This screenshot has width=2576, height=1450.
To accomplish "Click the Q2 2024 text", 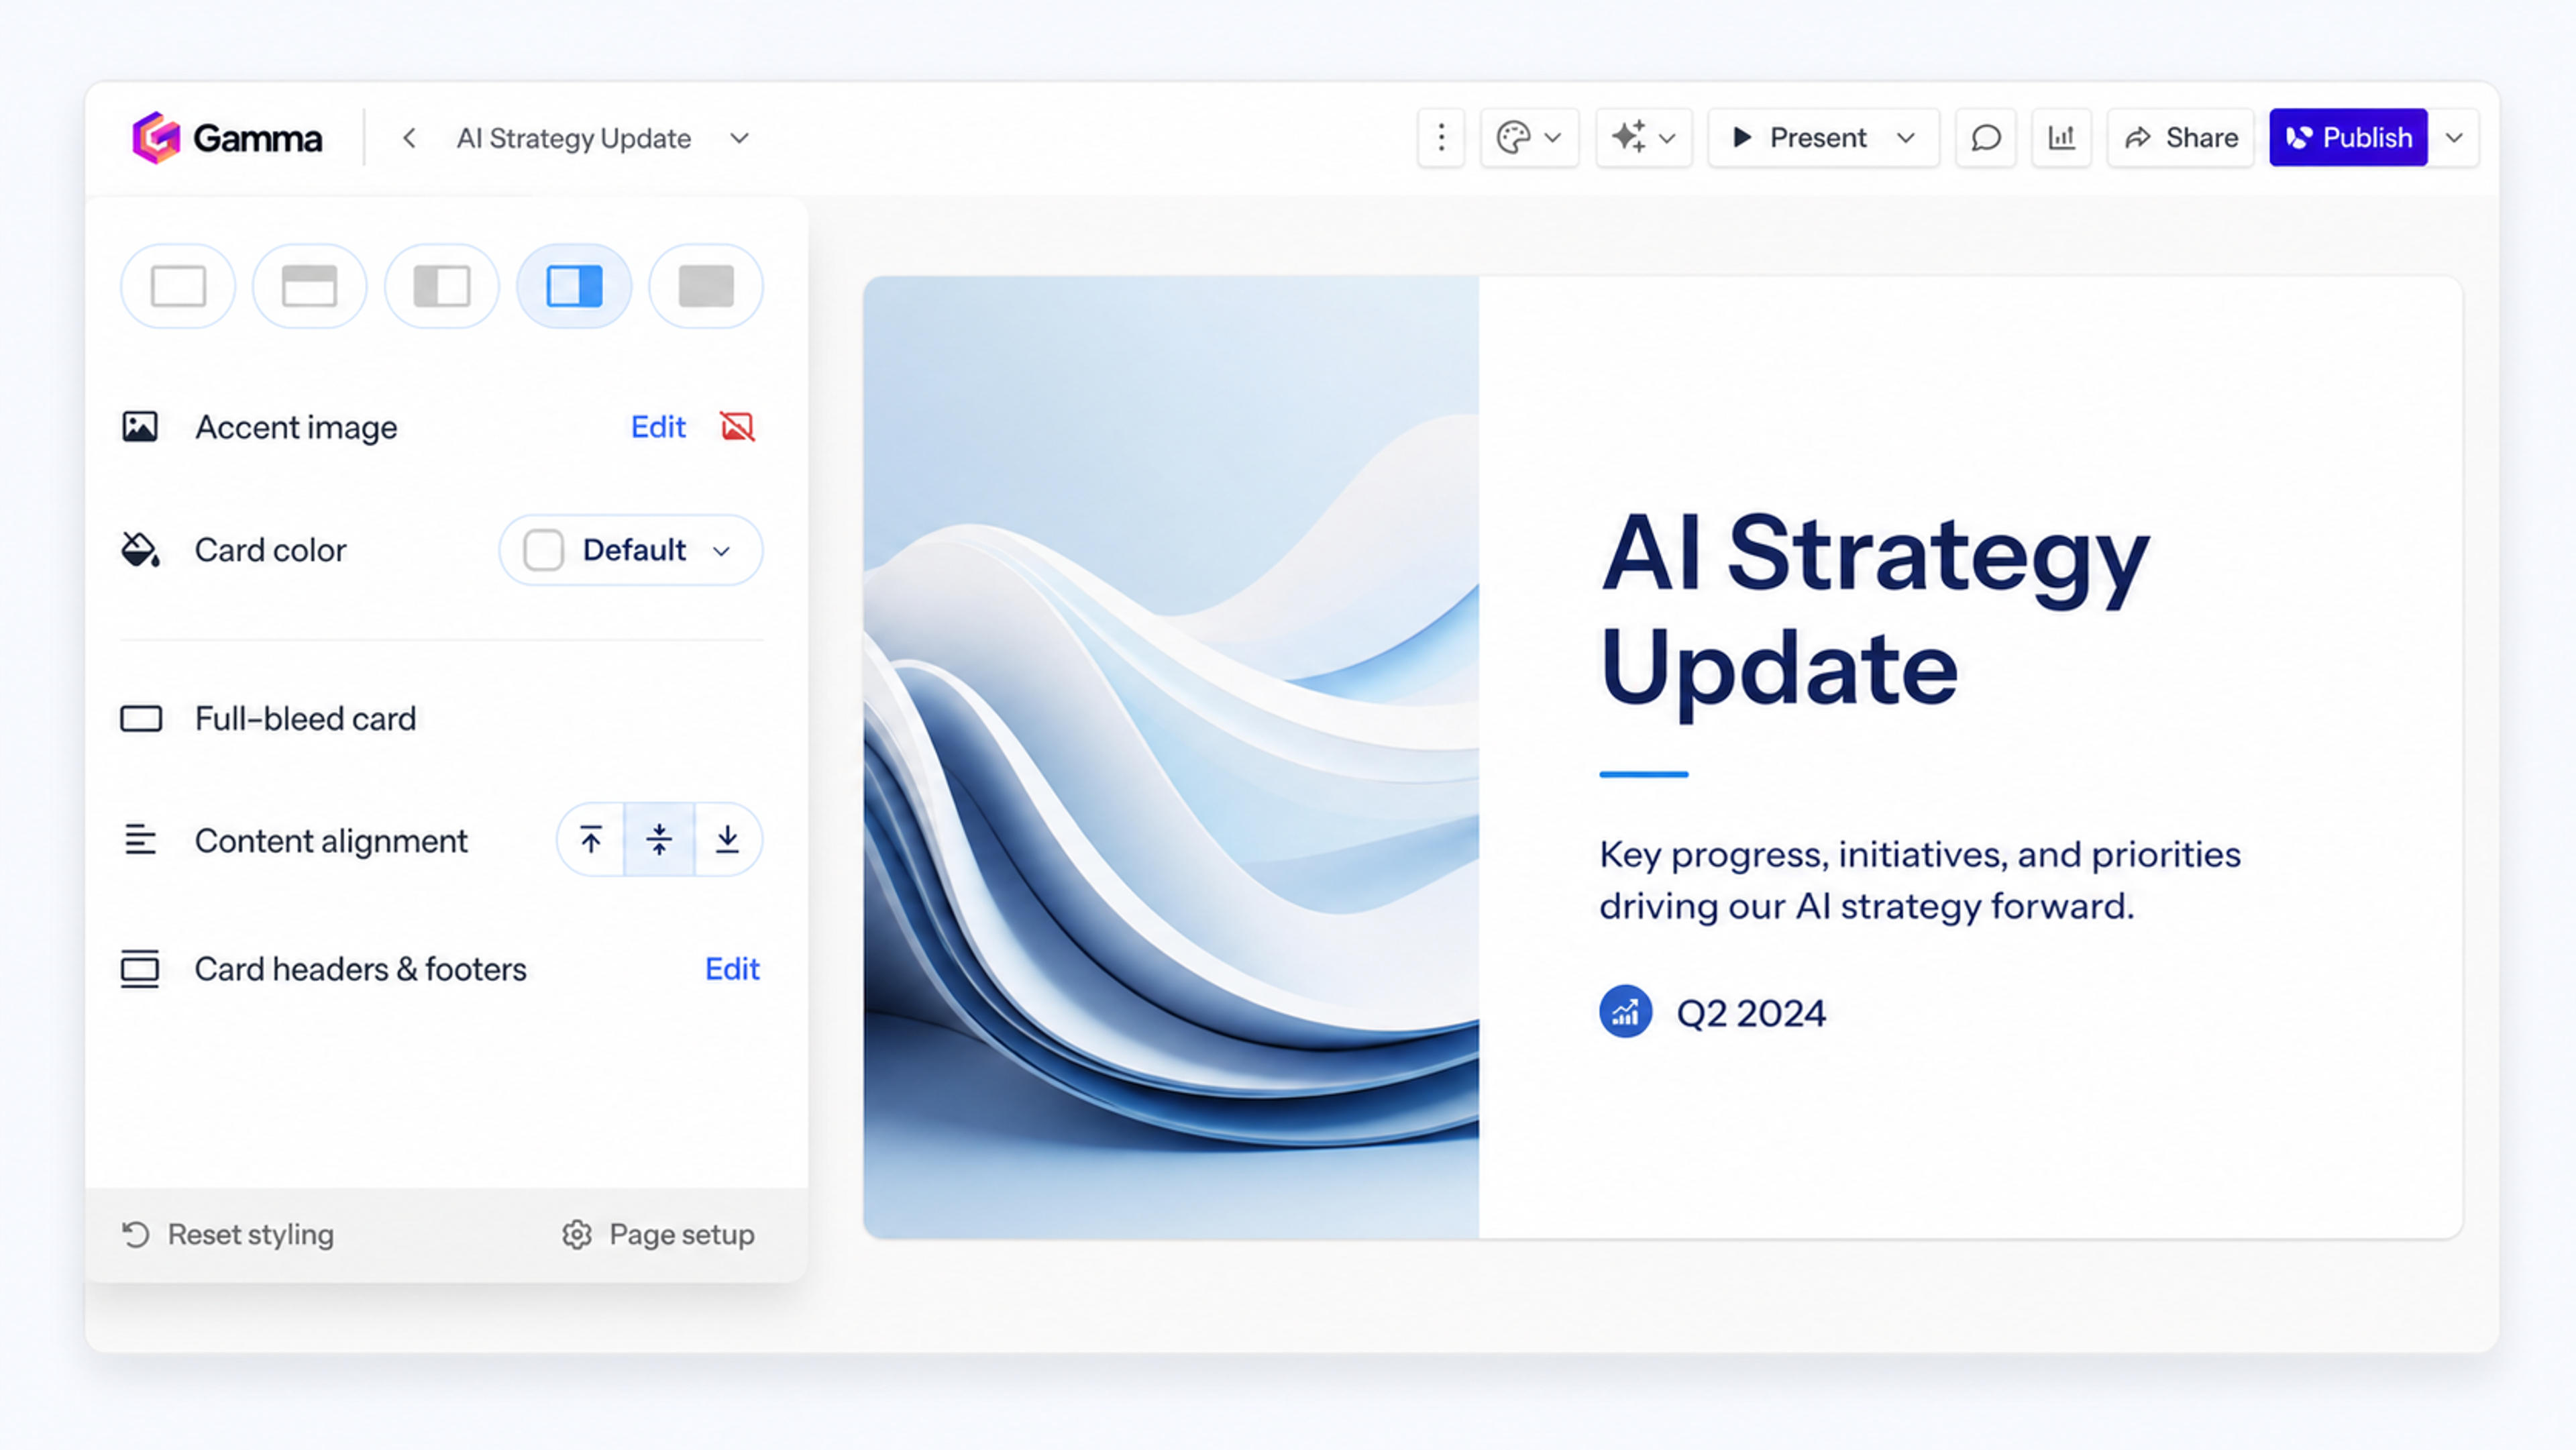I will tap(1751, 1013).
